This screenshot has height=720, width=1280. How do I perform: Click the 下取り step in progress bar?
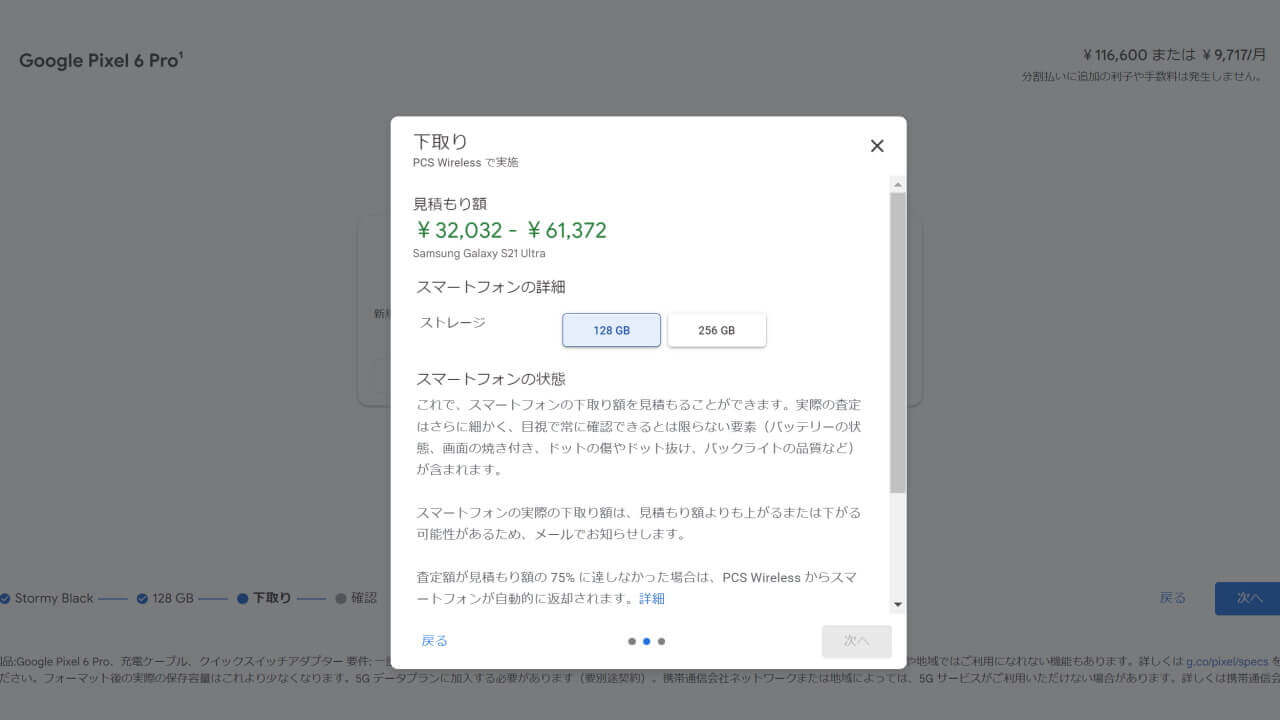tap(265, 598)
